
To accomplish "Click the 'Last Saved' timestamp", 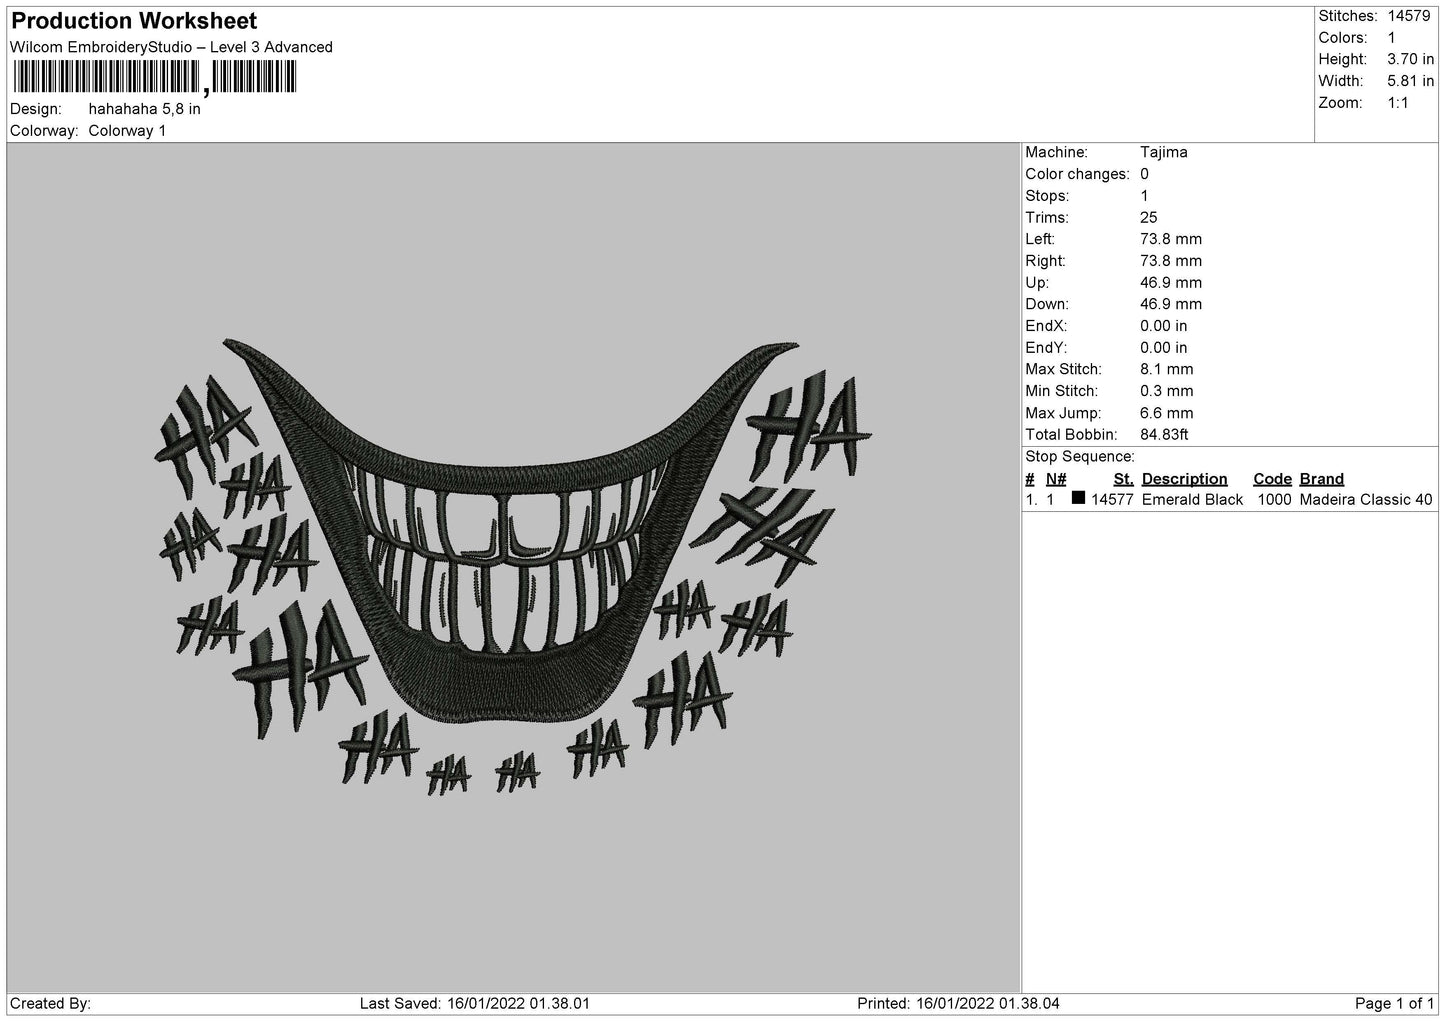I will pyautogui.click(x=473, y=1004).
